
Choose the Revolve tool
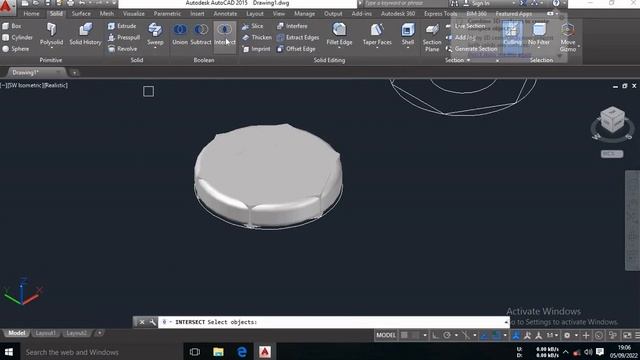122,49
